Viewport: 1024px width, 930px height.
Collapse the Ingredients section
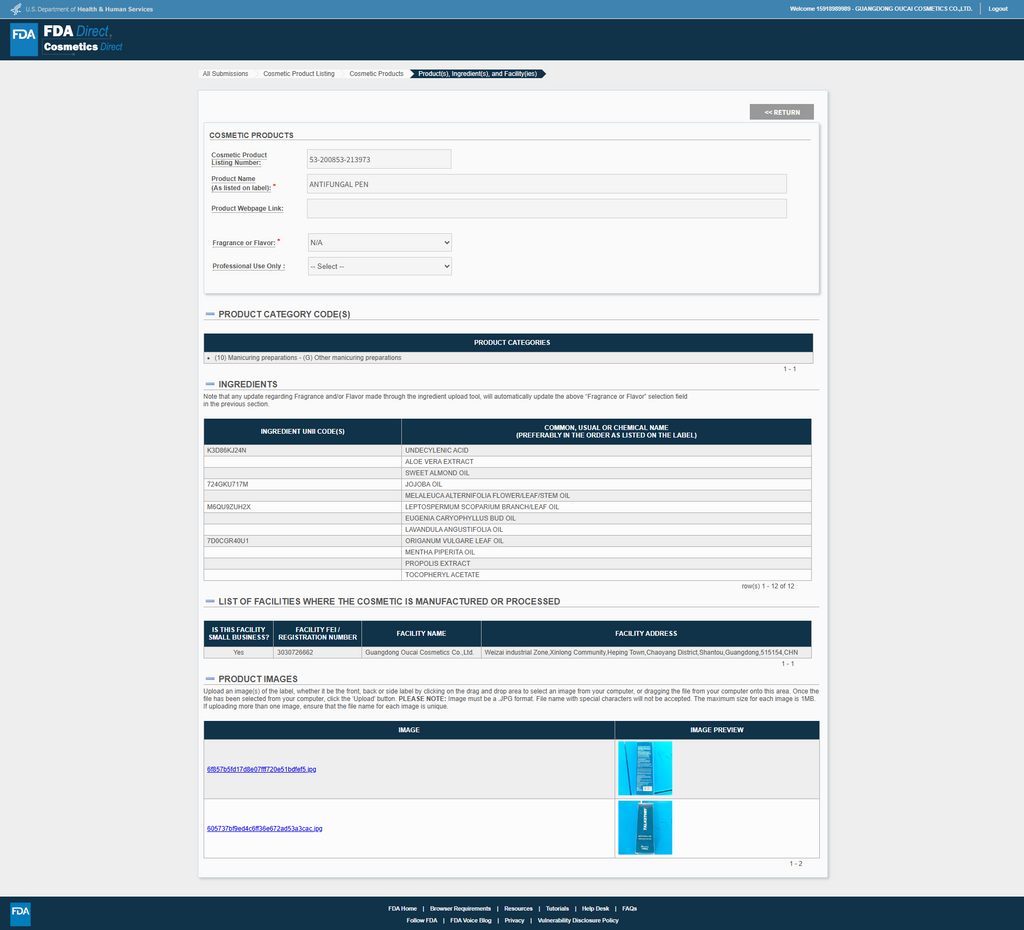tap(210, 384)
